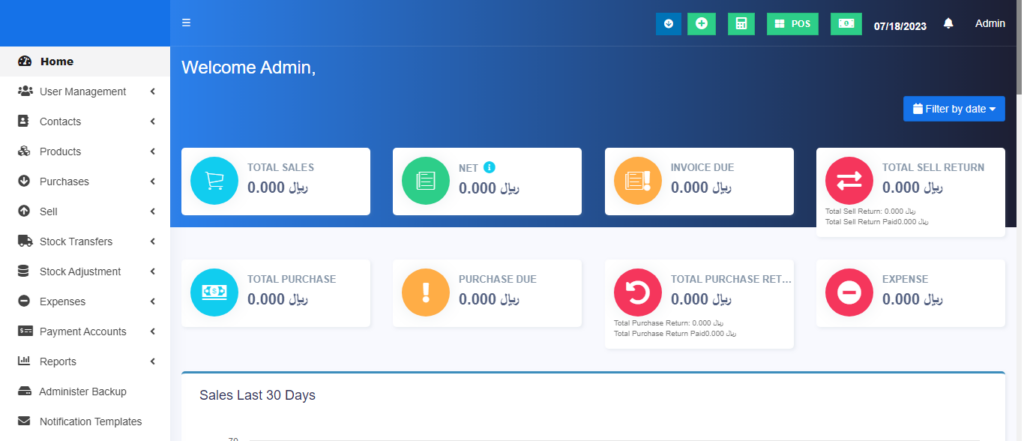
Task: Expand the Reports sidebar menu
Action: [84, 362]
